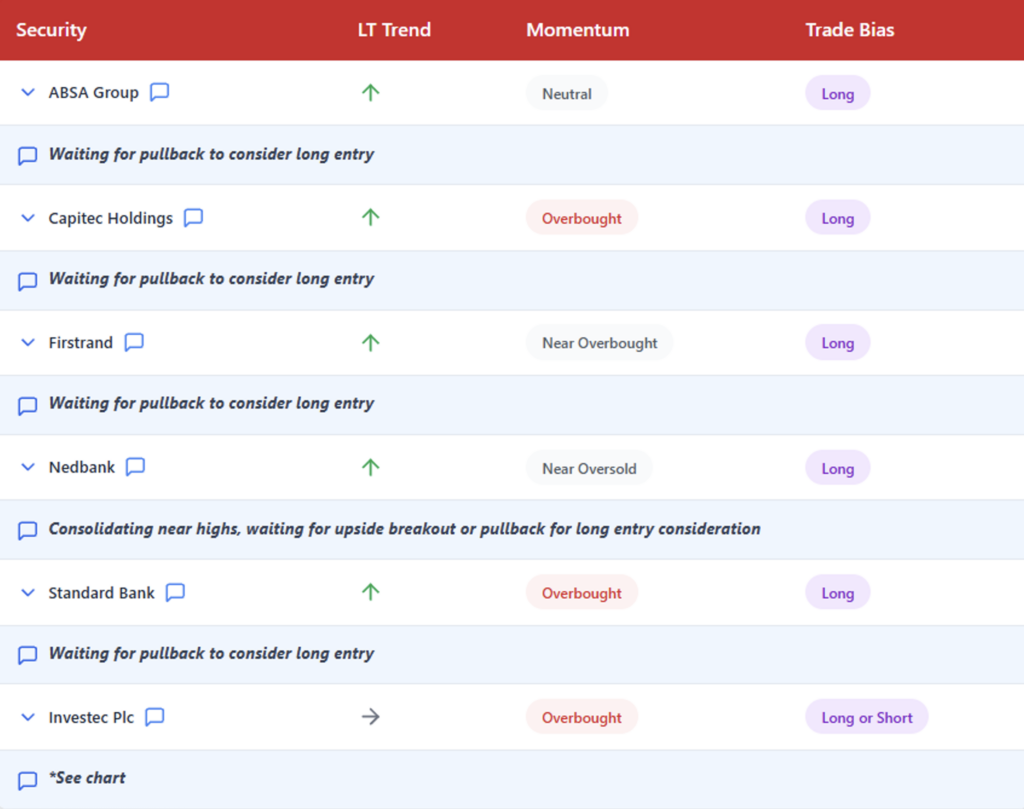Click comment icon next to ABSA Group

tap(159, 92)
